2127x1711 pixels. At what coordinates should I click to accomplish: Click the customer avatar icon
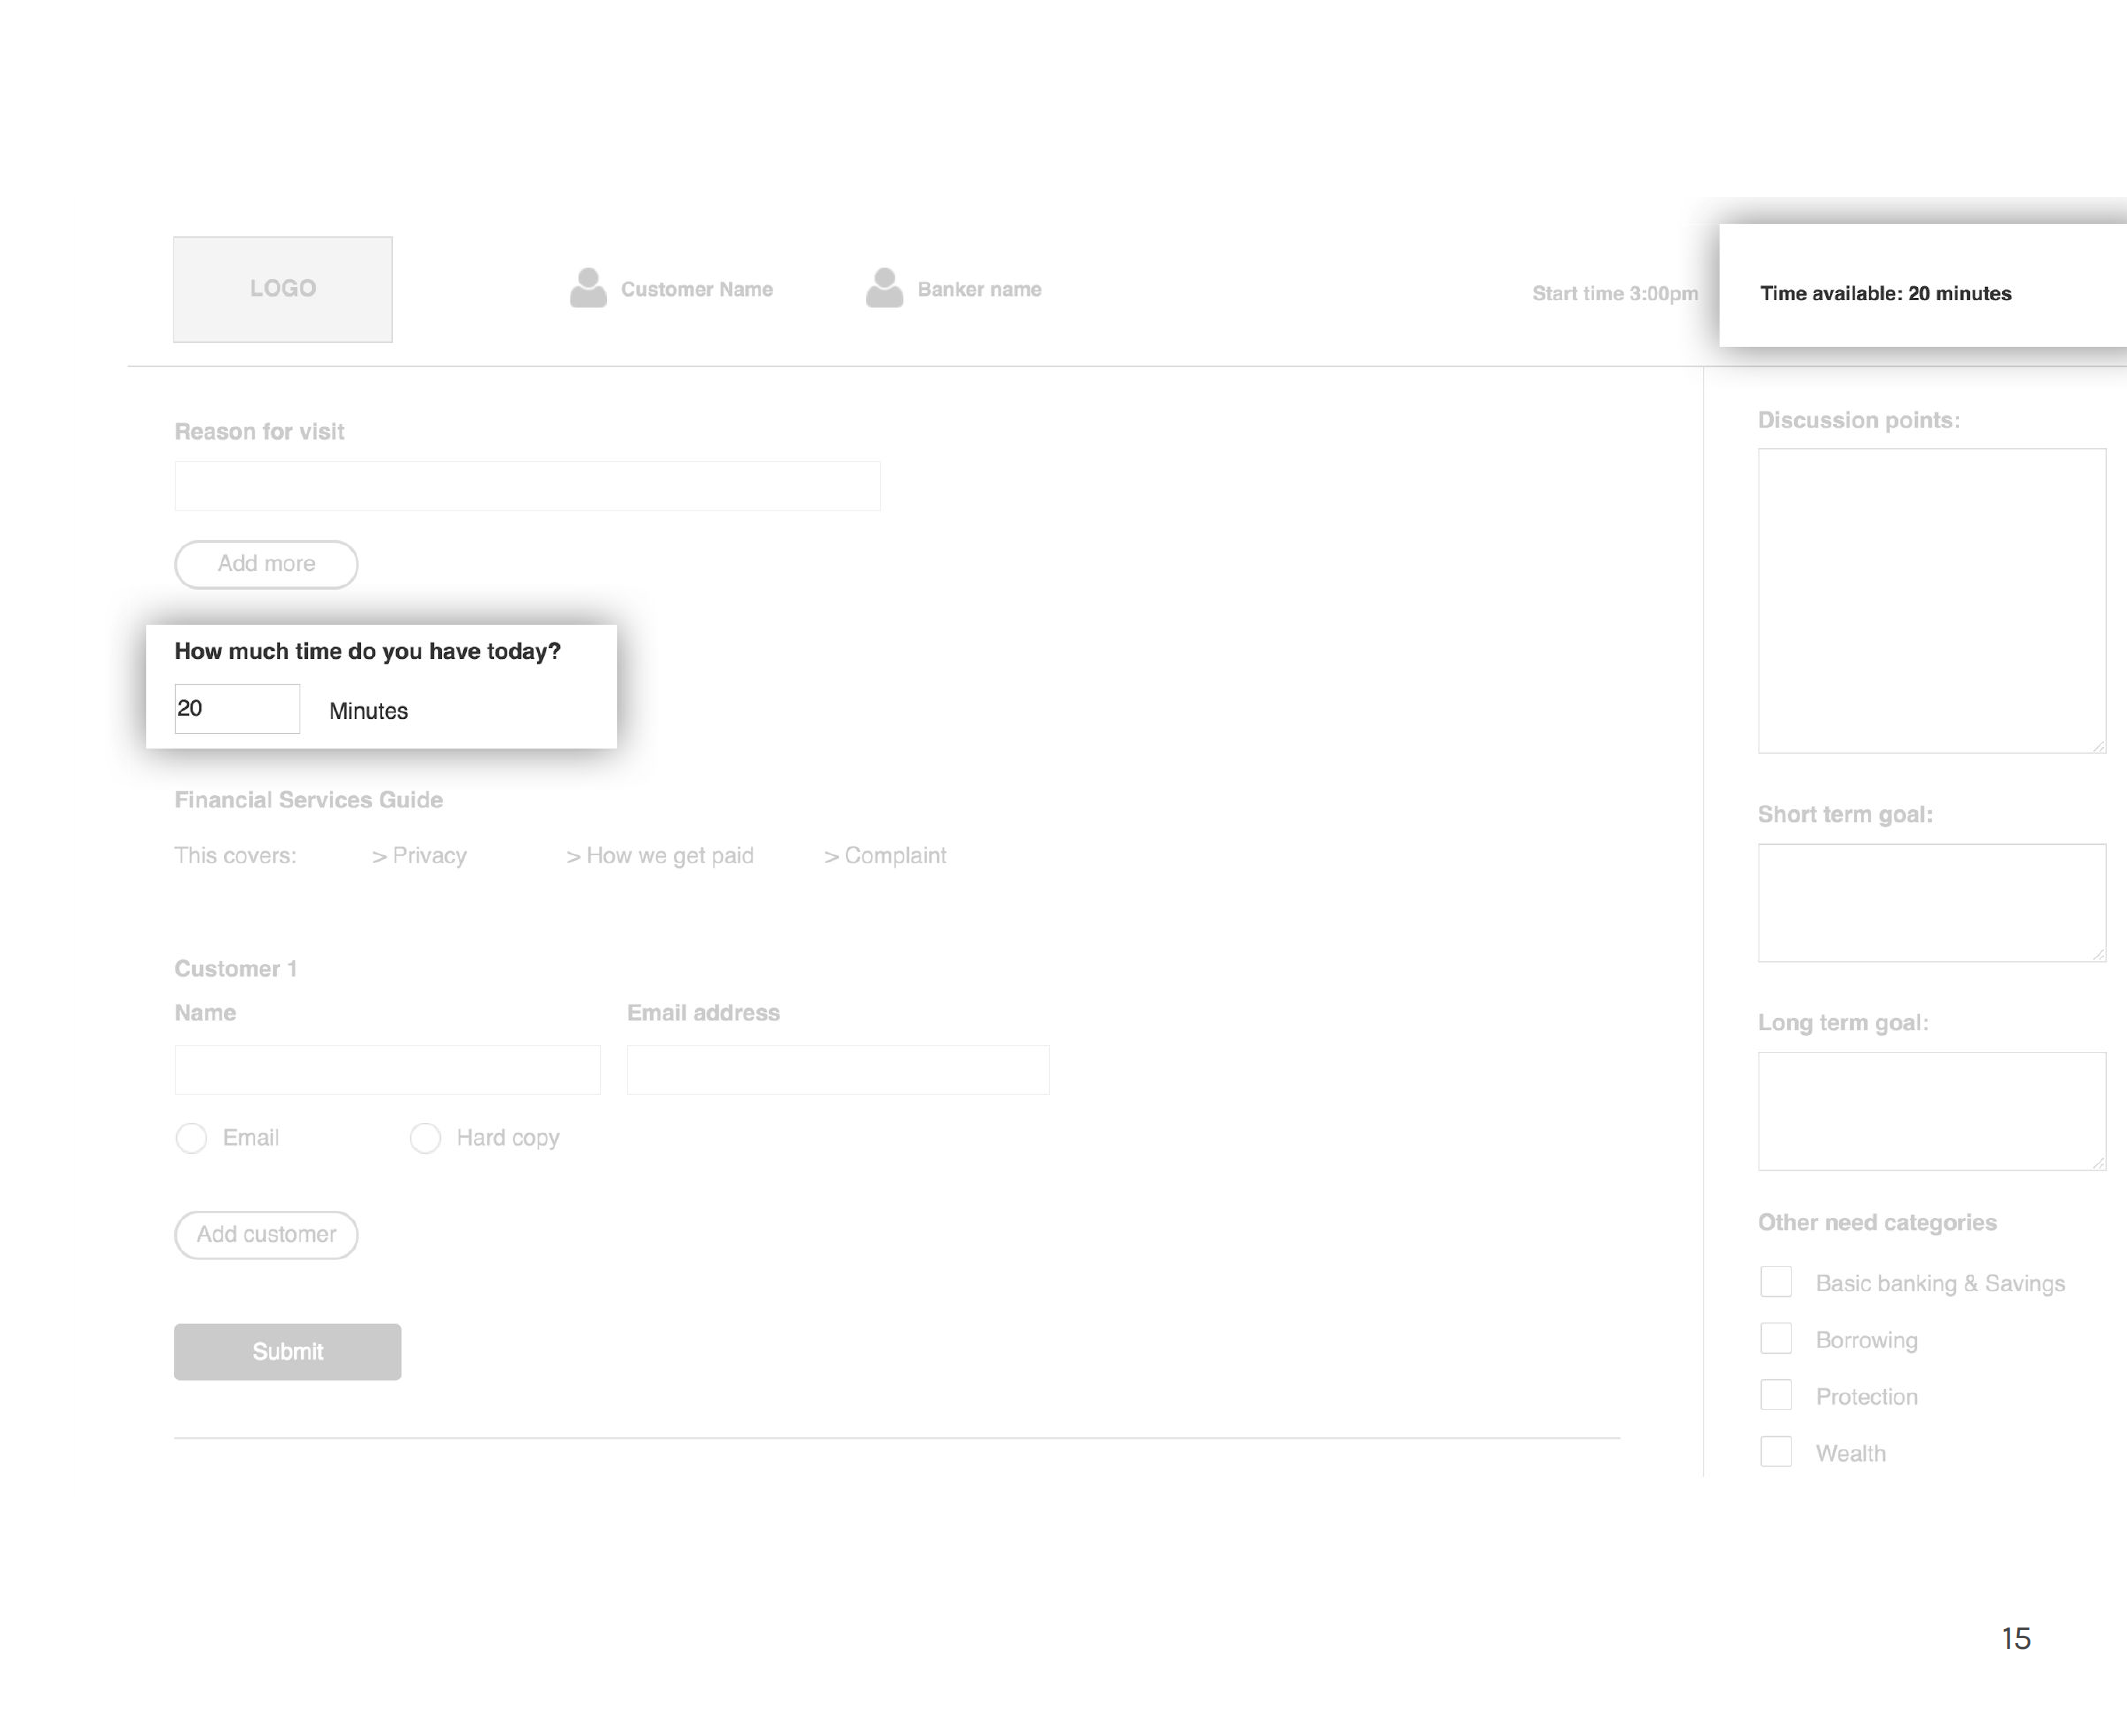click(588, 288)
